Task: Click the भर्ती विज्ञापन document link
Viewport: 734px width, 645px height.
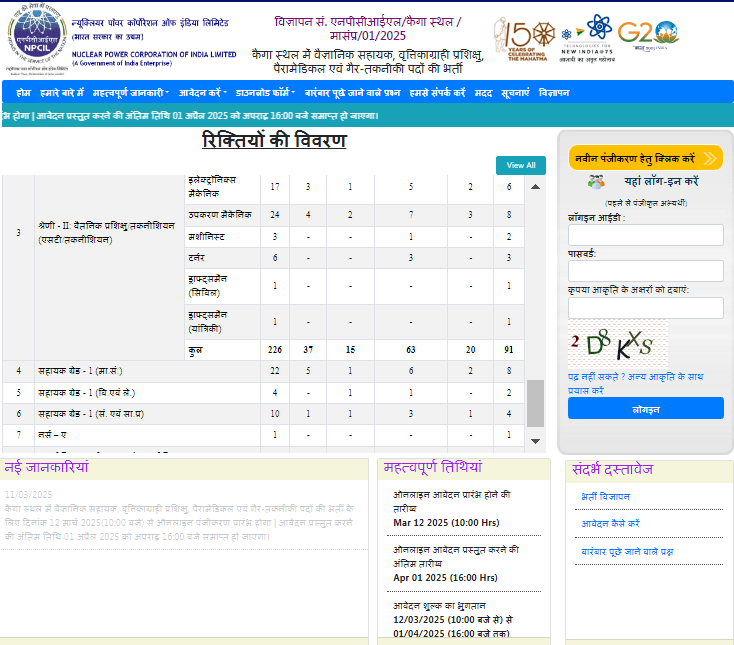Action: [605, 496]
